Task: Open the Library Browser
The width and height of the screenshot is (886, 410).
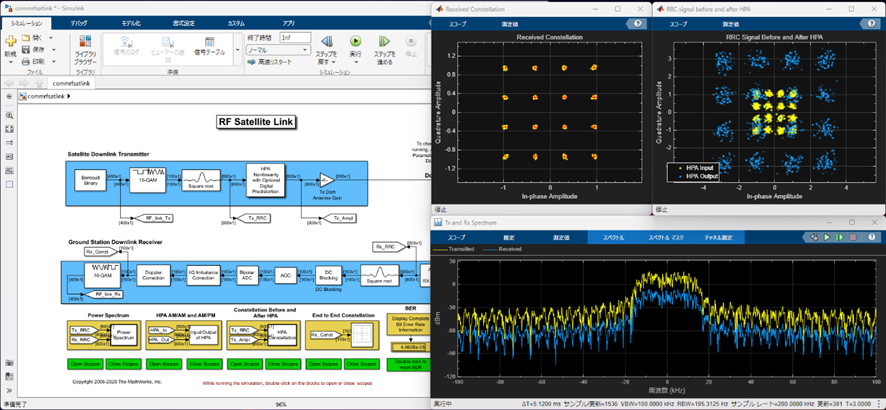Action: click(x=87, y=48)
